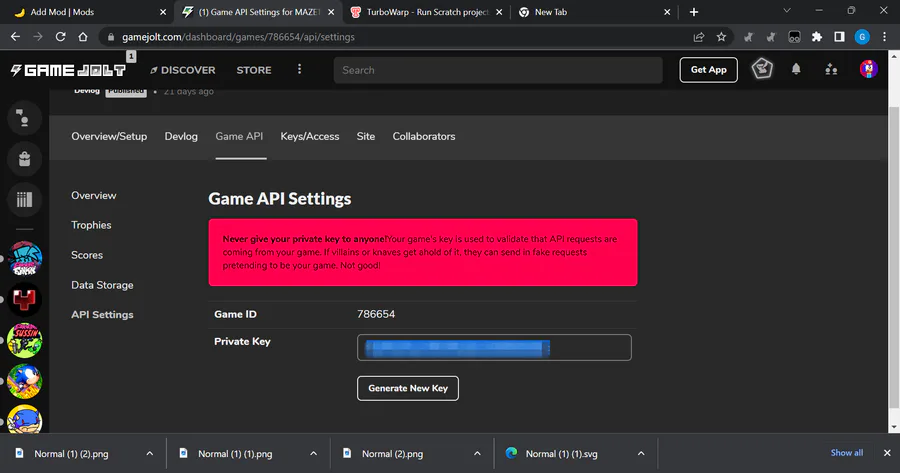This screenshot has height=473, width=900.
Task: Click the Private Key field
Action: click(x=494, y=347)
